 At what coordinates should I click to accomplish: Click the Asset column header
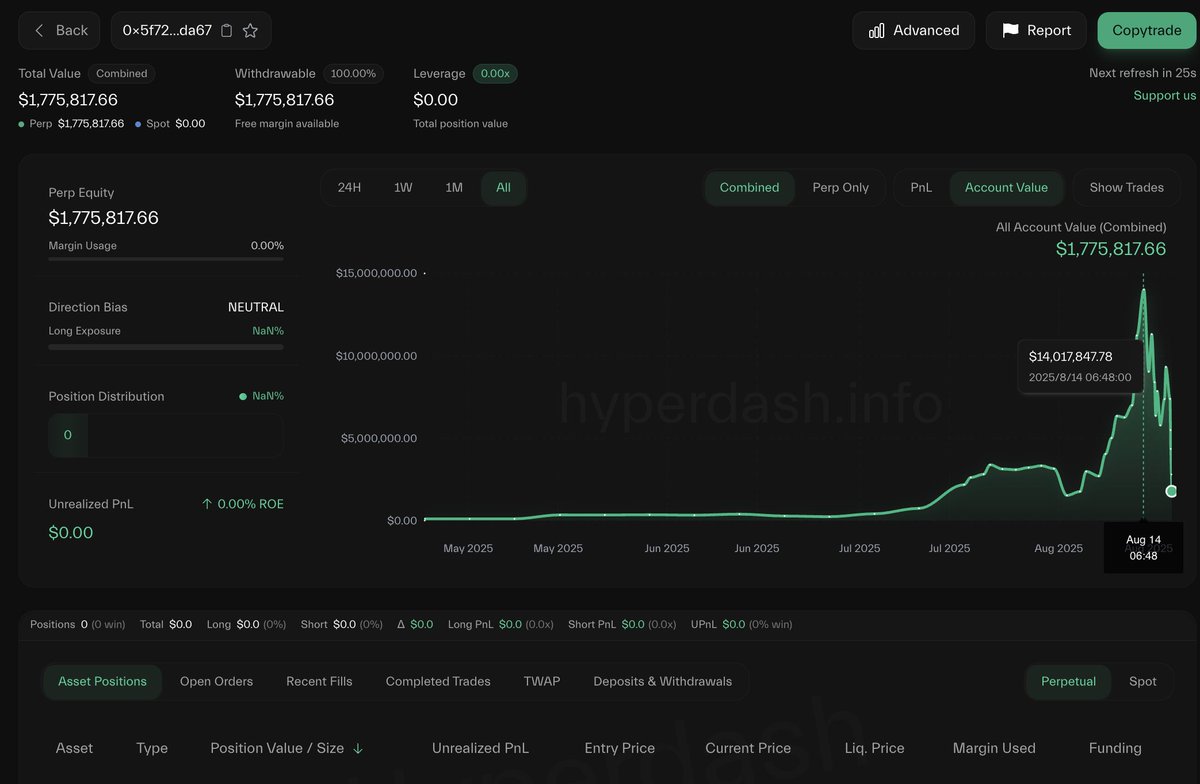(74, 748)
